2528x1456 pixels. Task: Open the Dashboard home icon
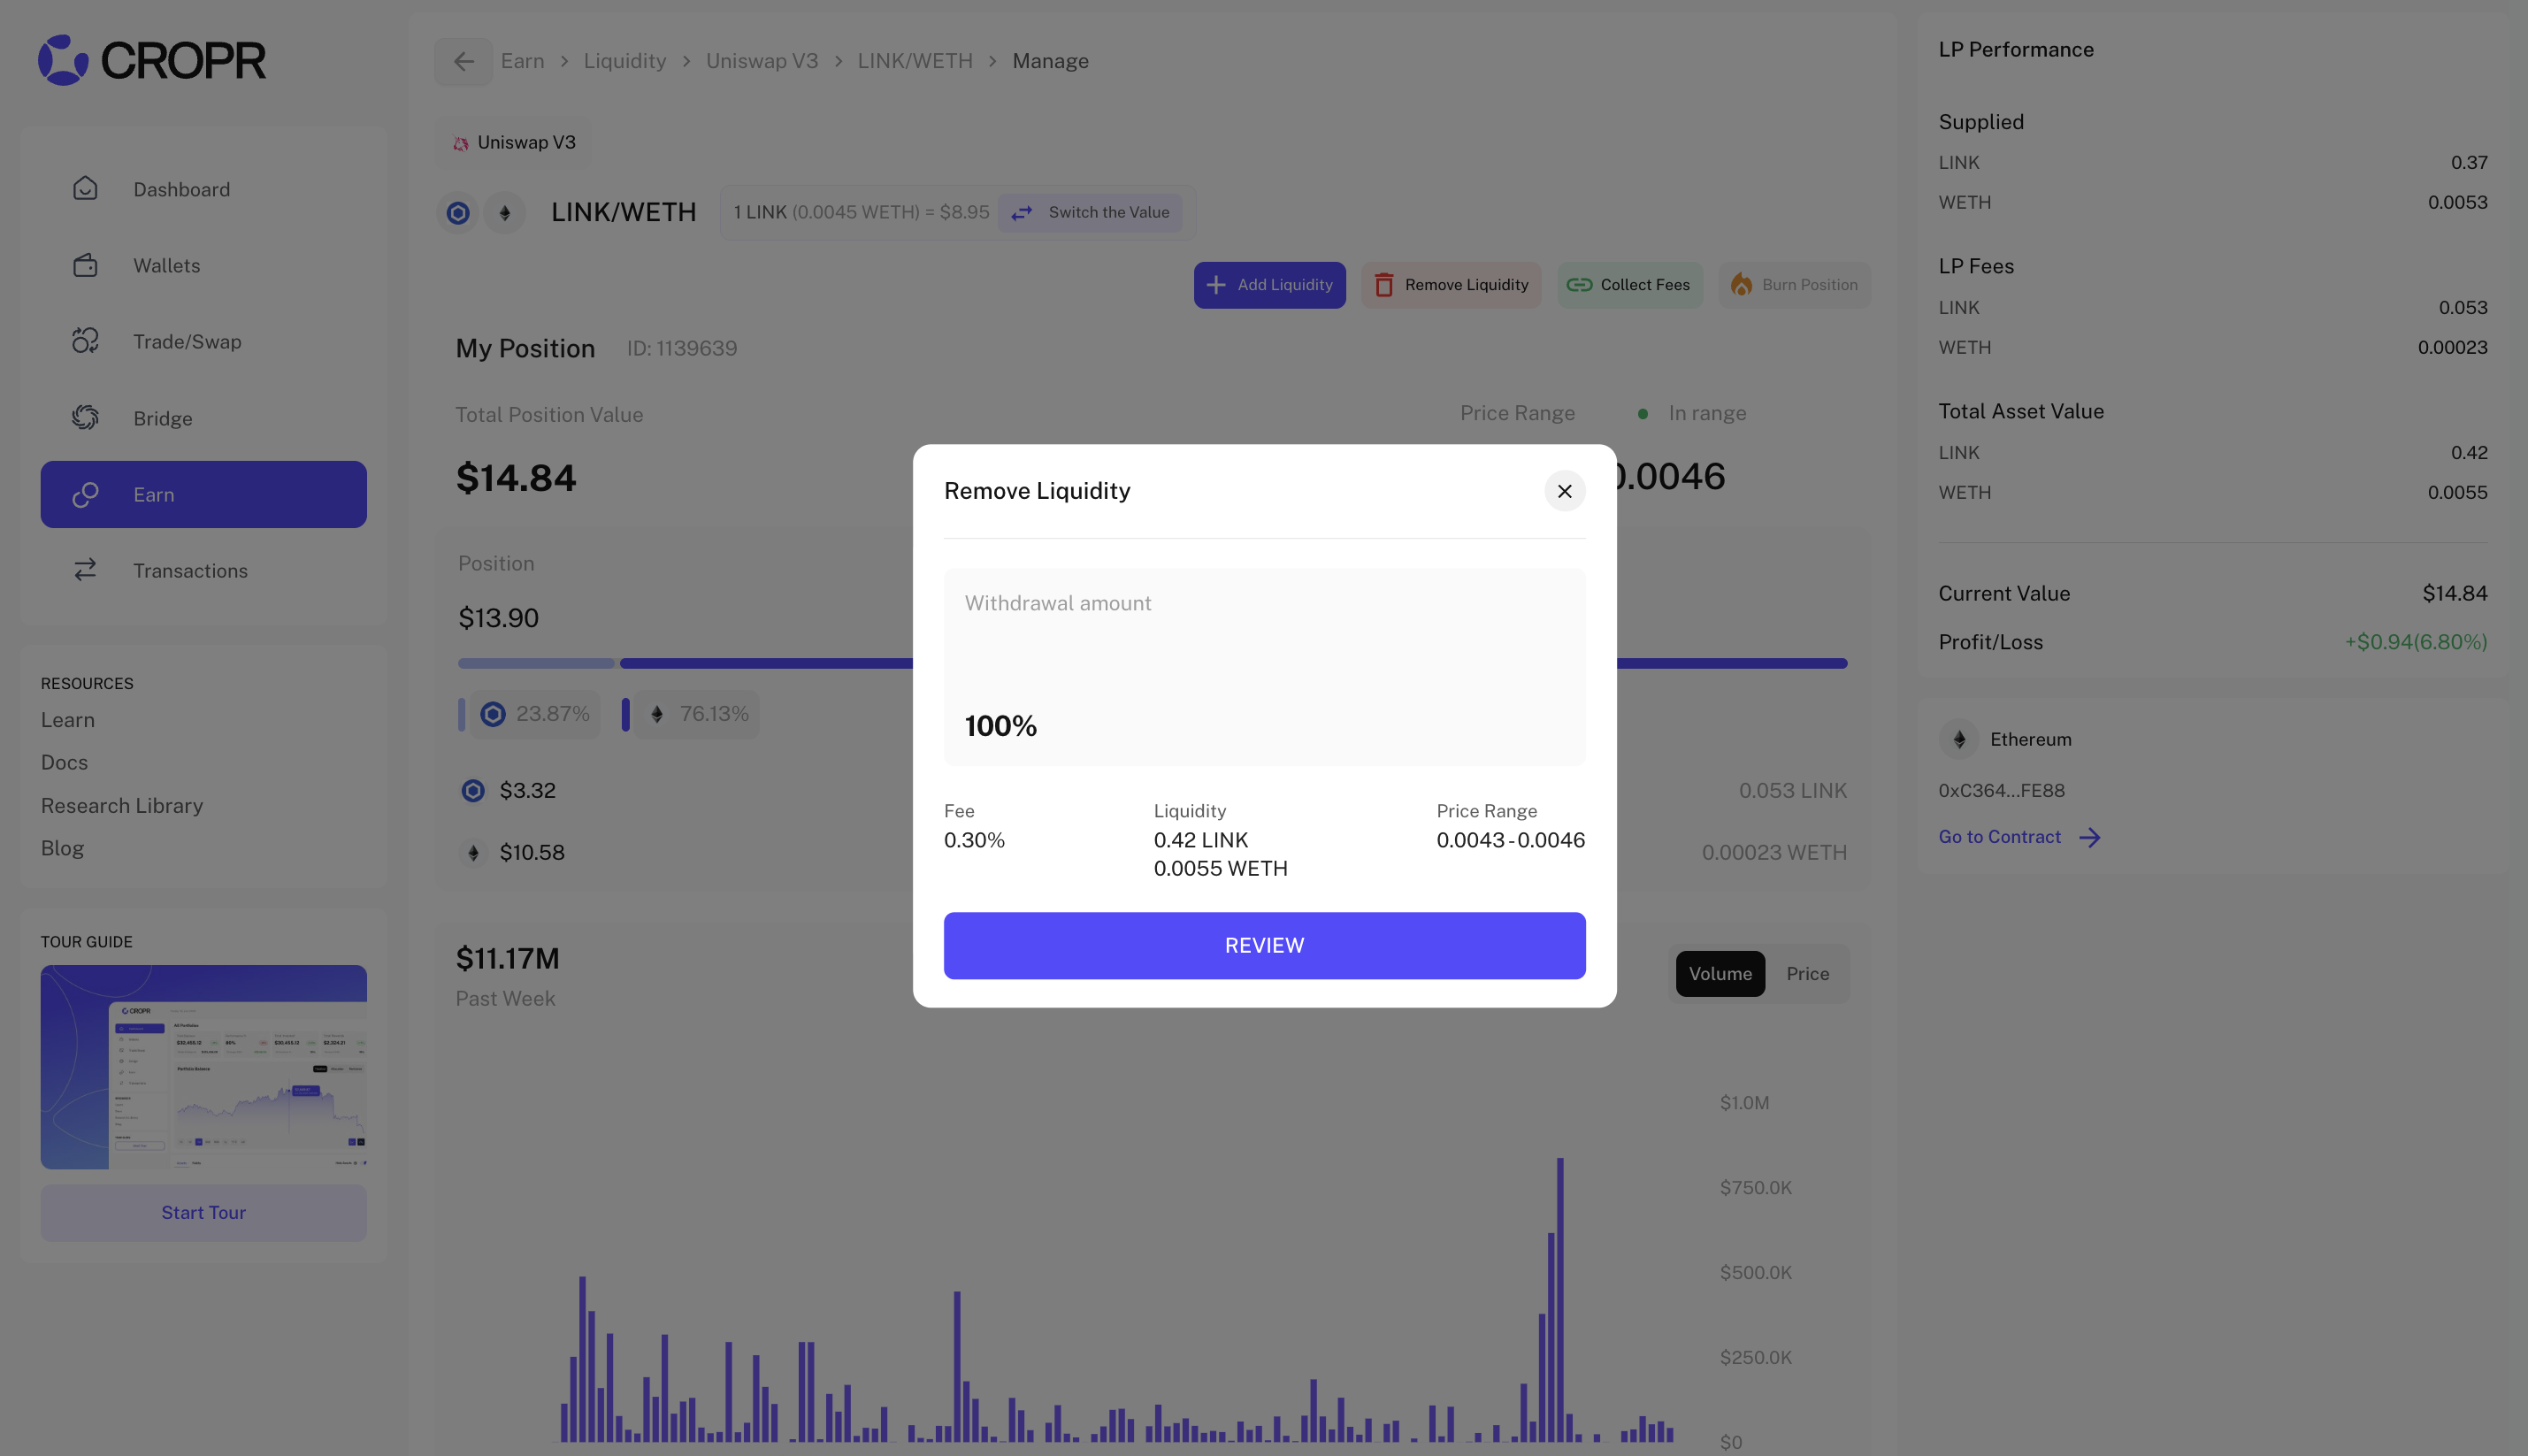(85, 189)
